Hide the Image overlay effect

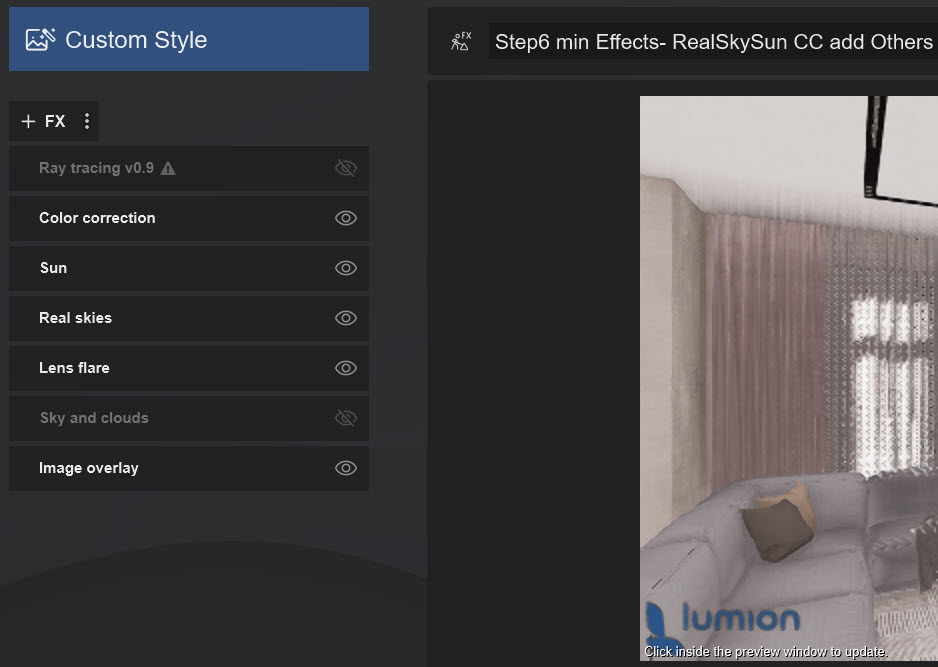(x=345, y=468)
